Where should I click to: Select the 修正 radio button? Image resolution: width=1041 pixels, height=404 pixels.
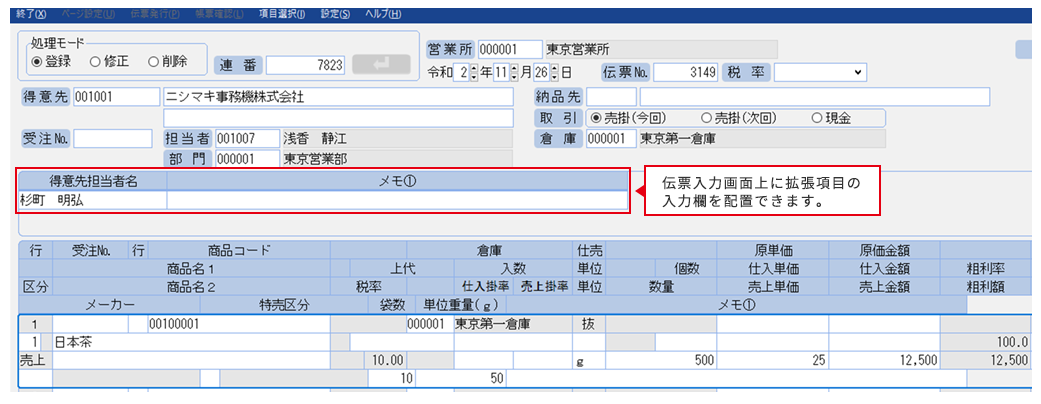click(x=95, y=61)
